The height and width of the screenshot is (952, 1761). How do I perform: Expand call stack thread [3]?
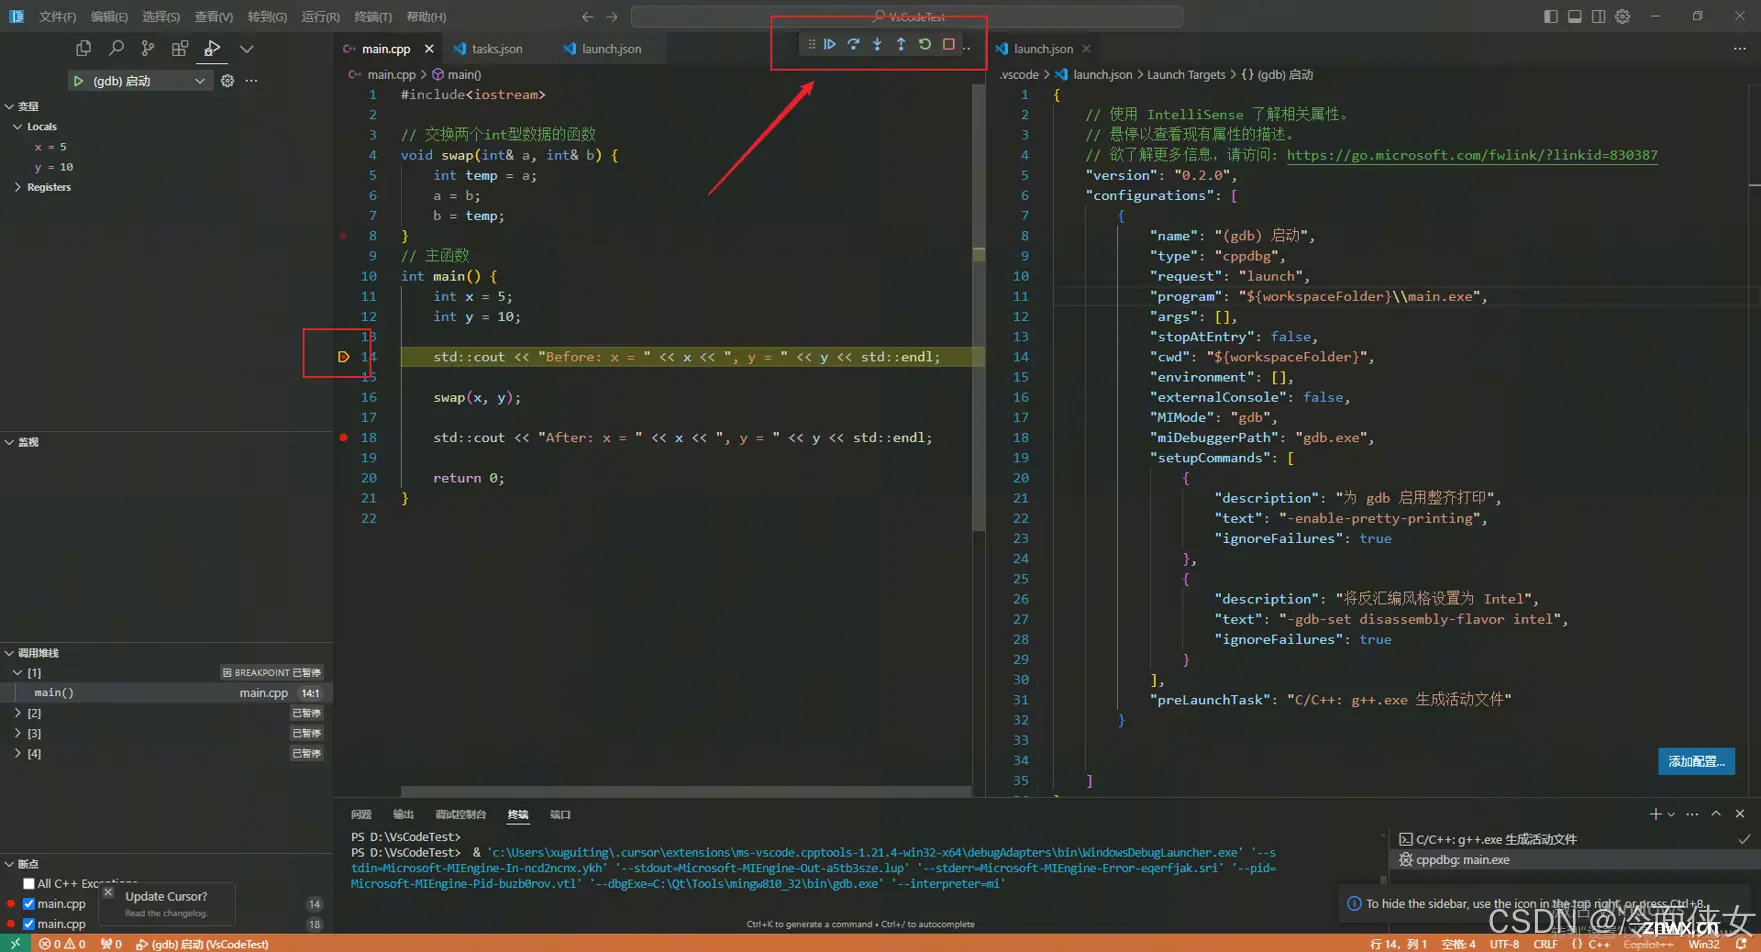pos(18,733)
